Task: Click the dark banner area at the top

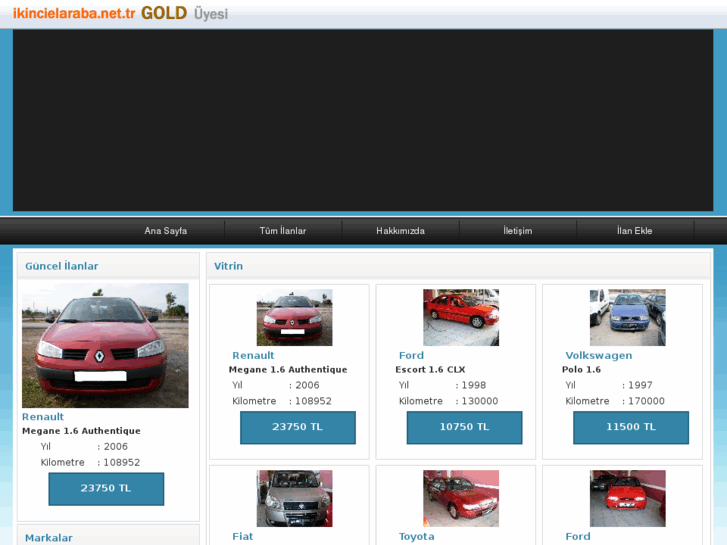Action: click(x=363, y=120)
